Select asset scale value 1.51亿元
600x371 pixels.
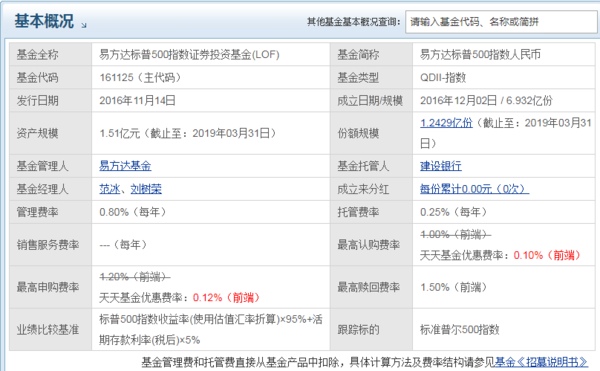pyautogui.click(x=120, y=133)
